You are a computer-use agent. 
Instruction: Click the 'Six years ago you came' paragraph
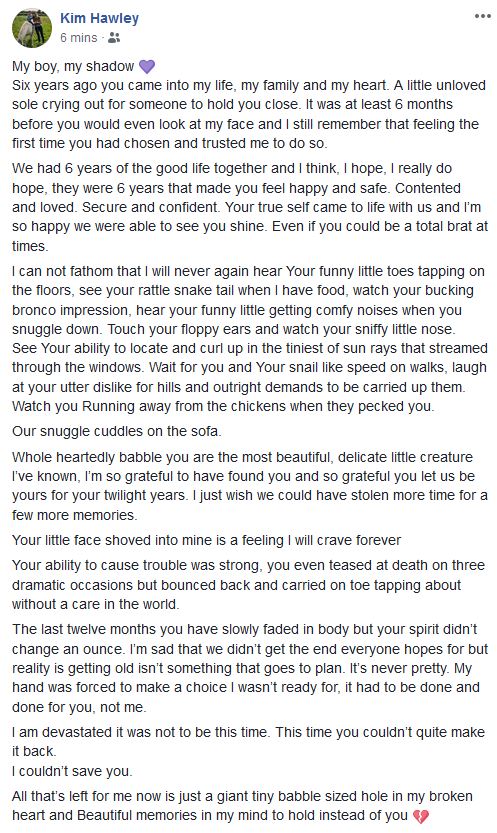point(248,114)
